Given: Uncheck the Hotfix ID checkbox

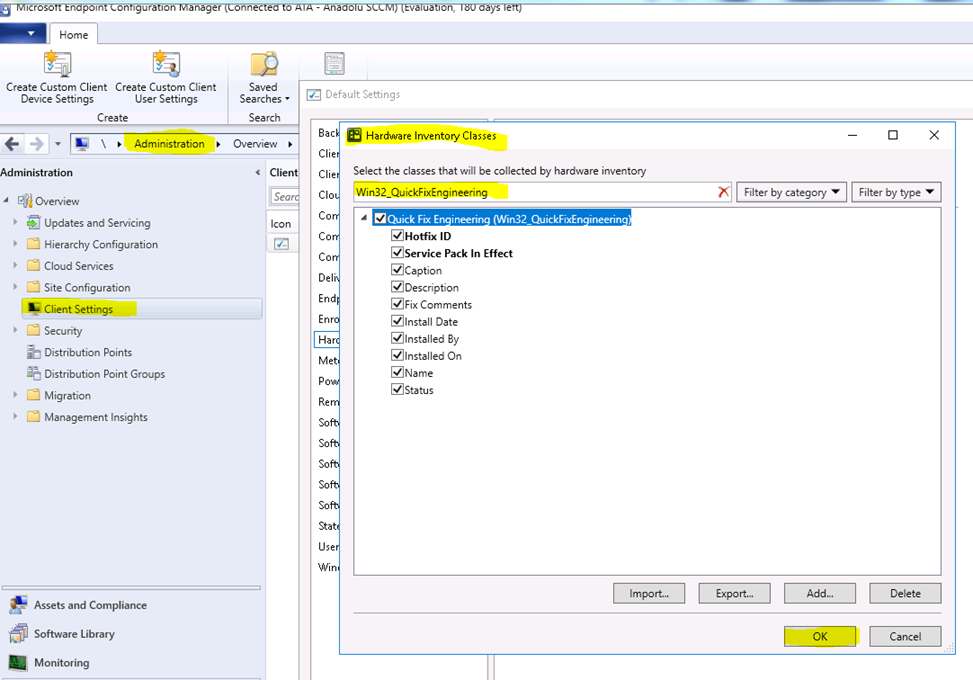Looking at the screenshot, I should [397, 236].
